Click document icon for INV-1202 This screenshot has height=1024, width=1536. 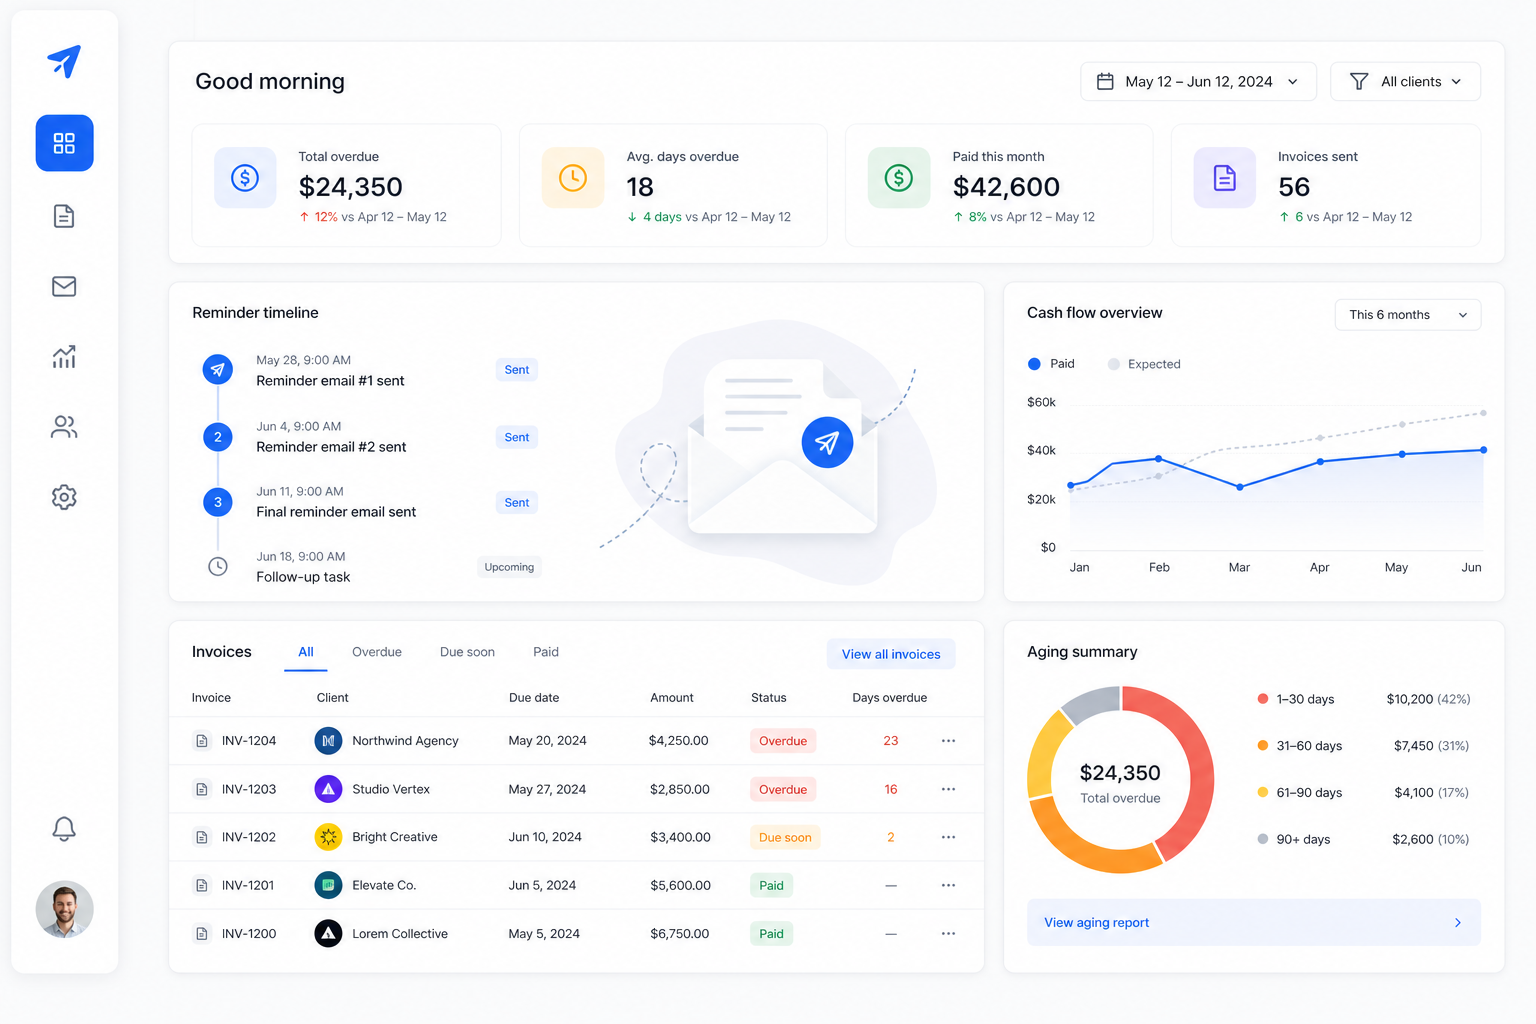pyautogui.click(x=202, y=837)
